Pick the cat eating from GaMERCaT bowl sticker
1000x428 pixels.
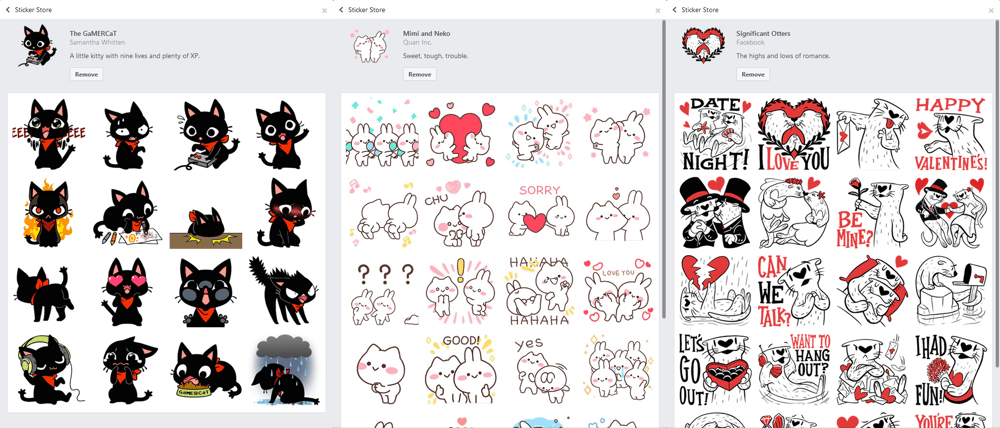pos(207,371)
